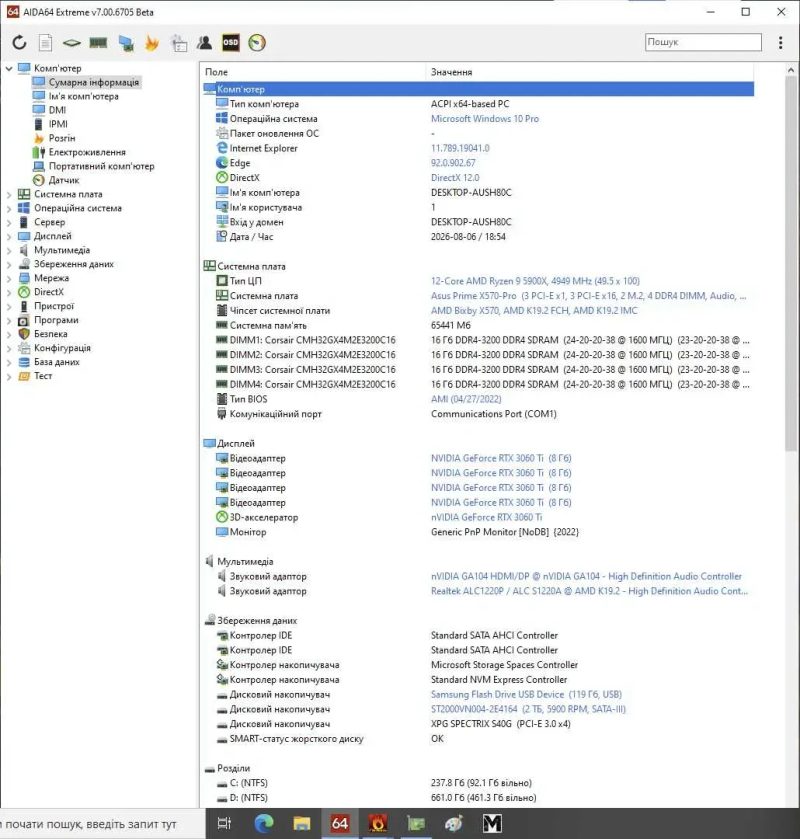The image size is (800, 839).
Task: Expand the Сервер tree node
Action: pyautogui.click(x=9, y=223)
